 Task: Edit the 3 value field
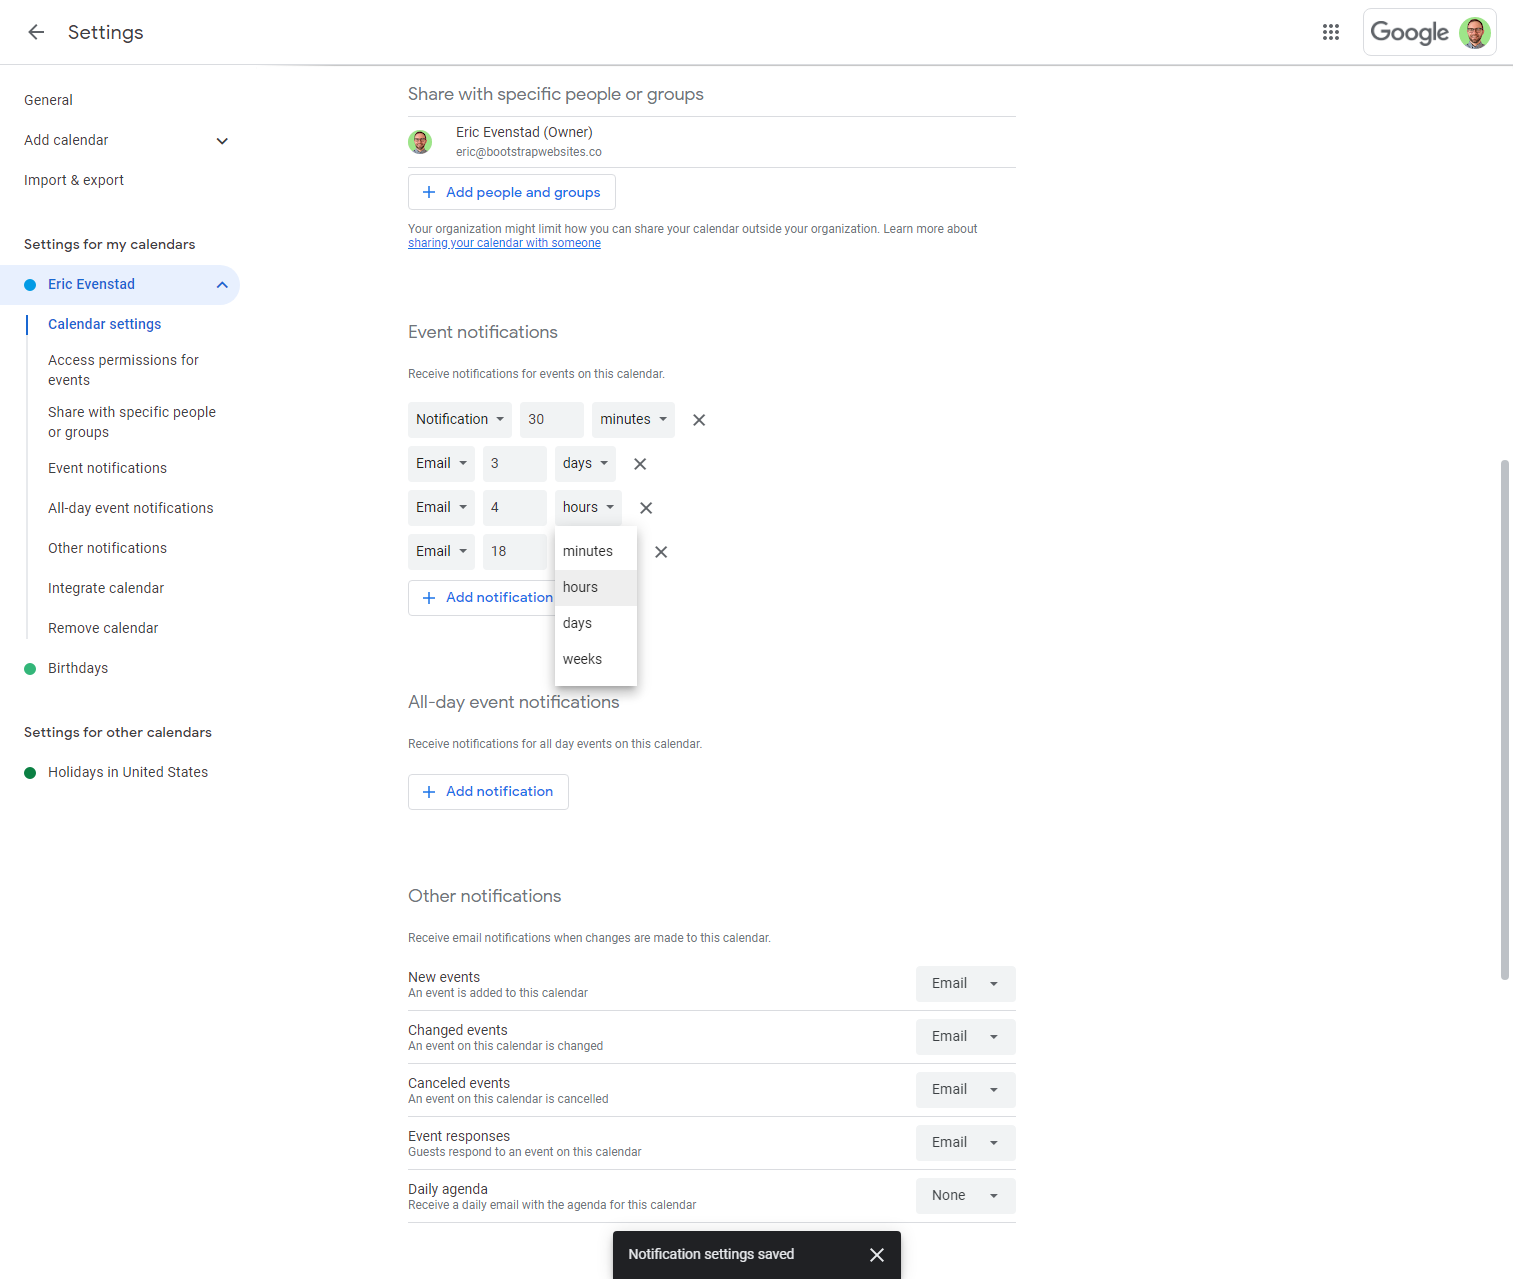[515, 464]
